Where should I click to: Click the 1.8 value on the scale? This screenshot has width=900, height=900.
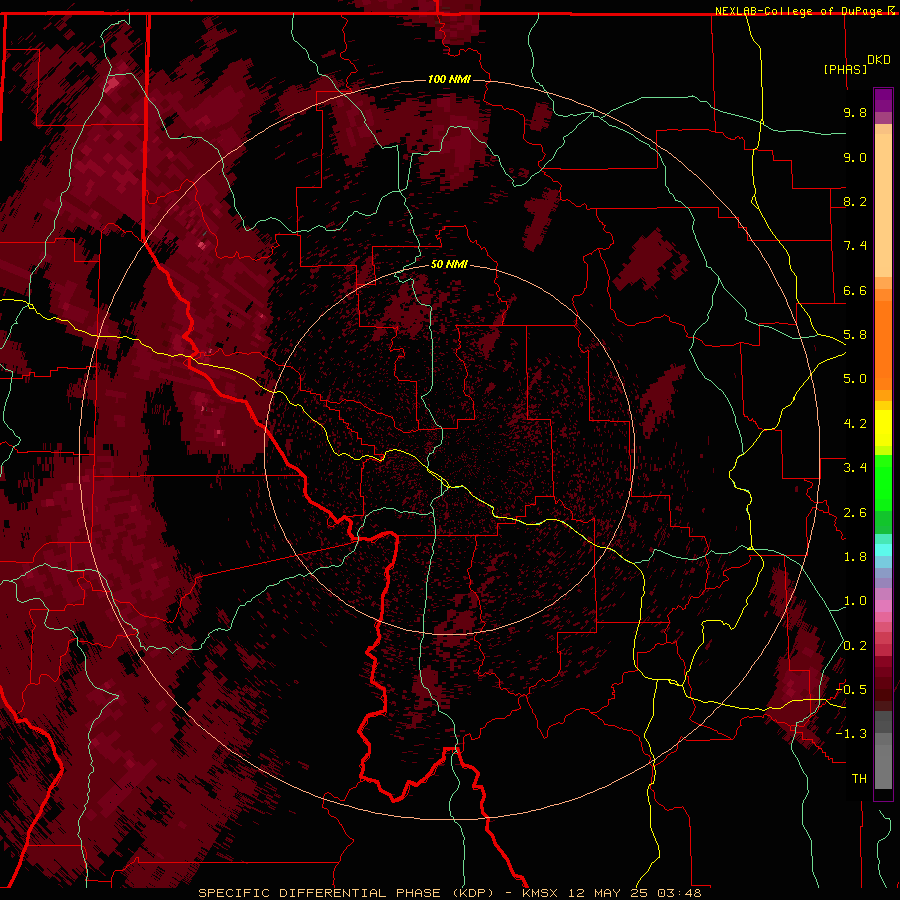855,557
